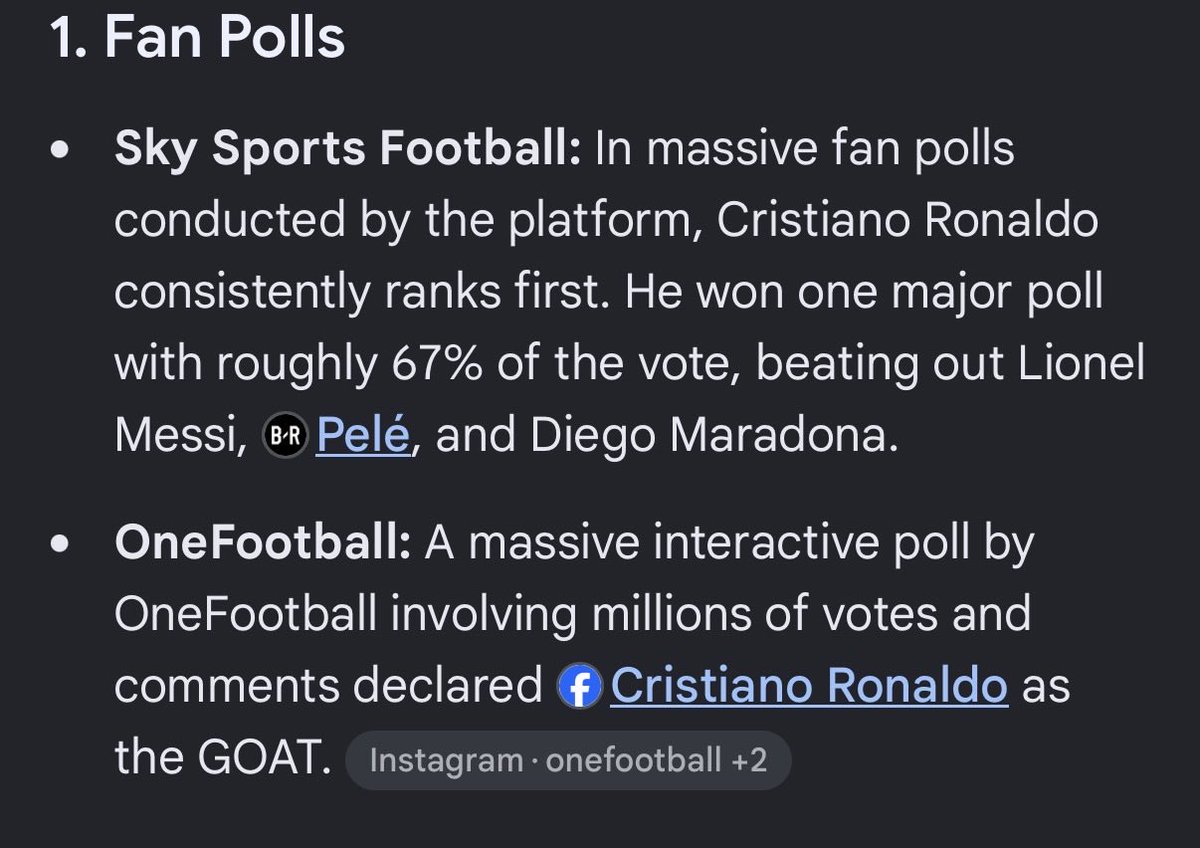The height and width of the screenshot is (848, 1200).
Task: Click the "1. Fan Polls" heading
Action: click(x=197, y=37)
